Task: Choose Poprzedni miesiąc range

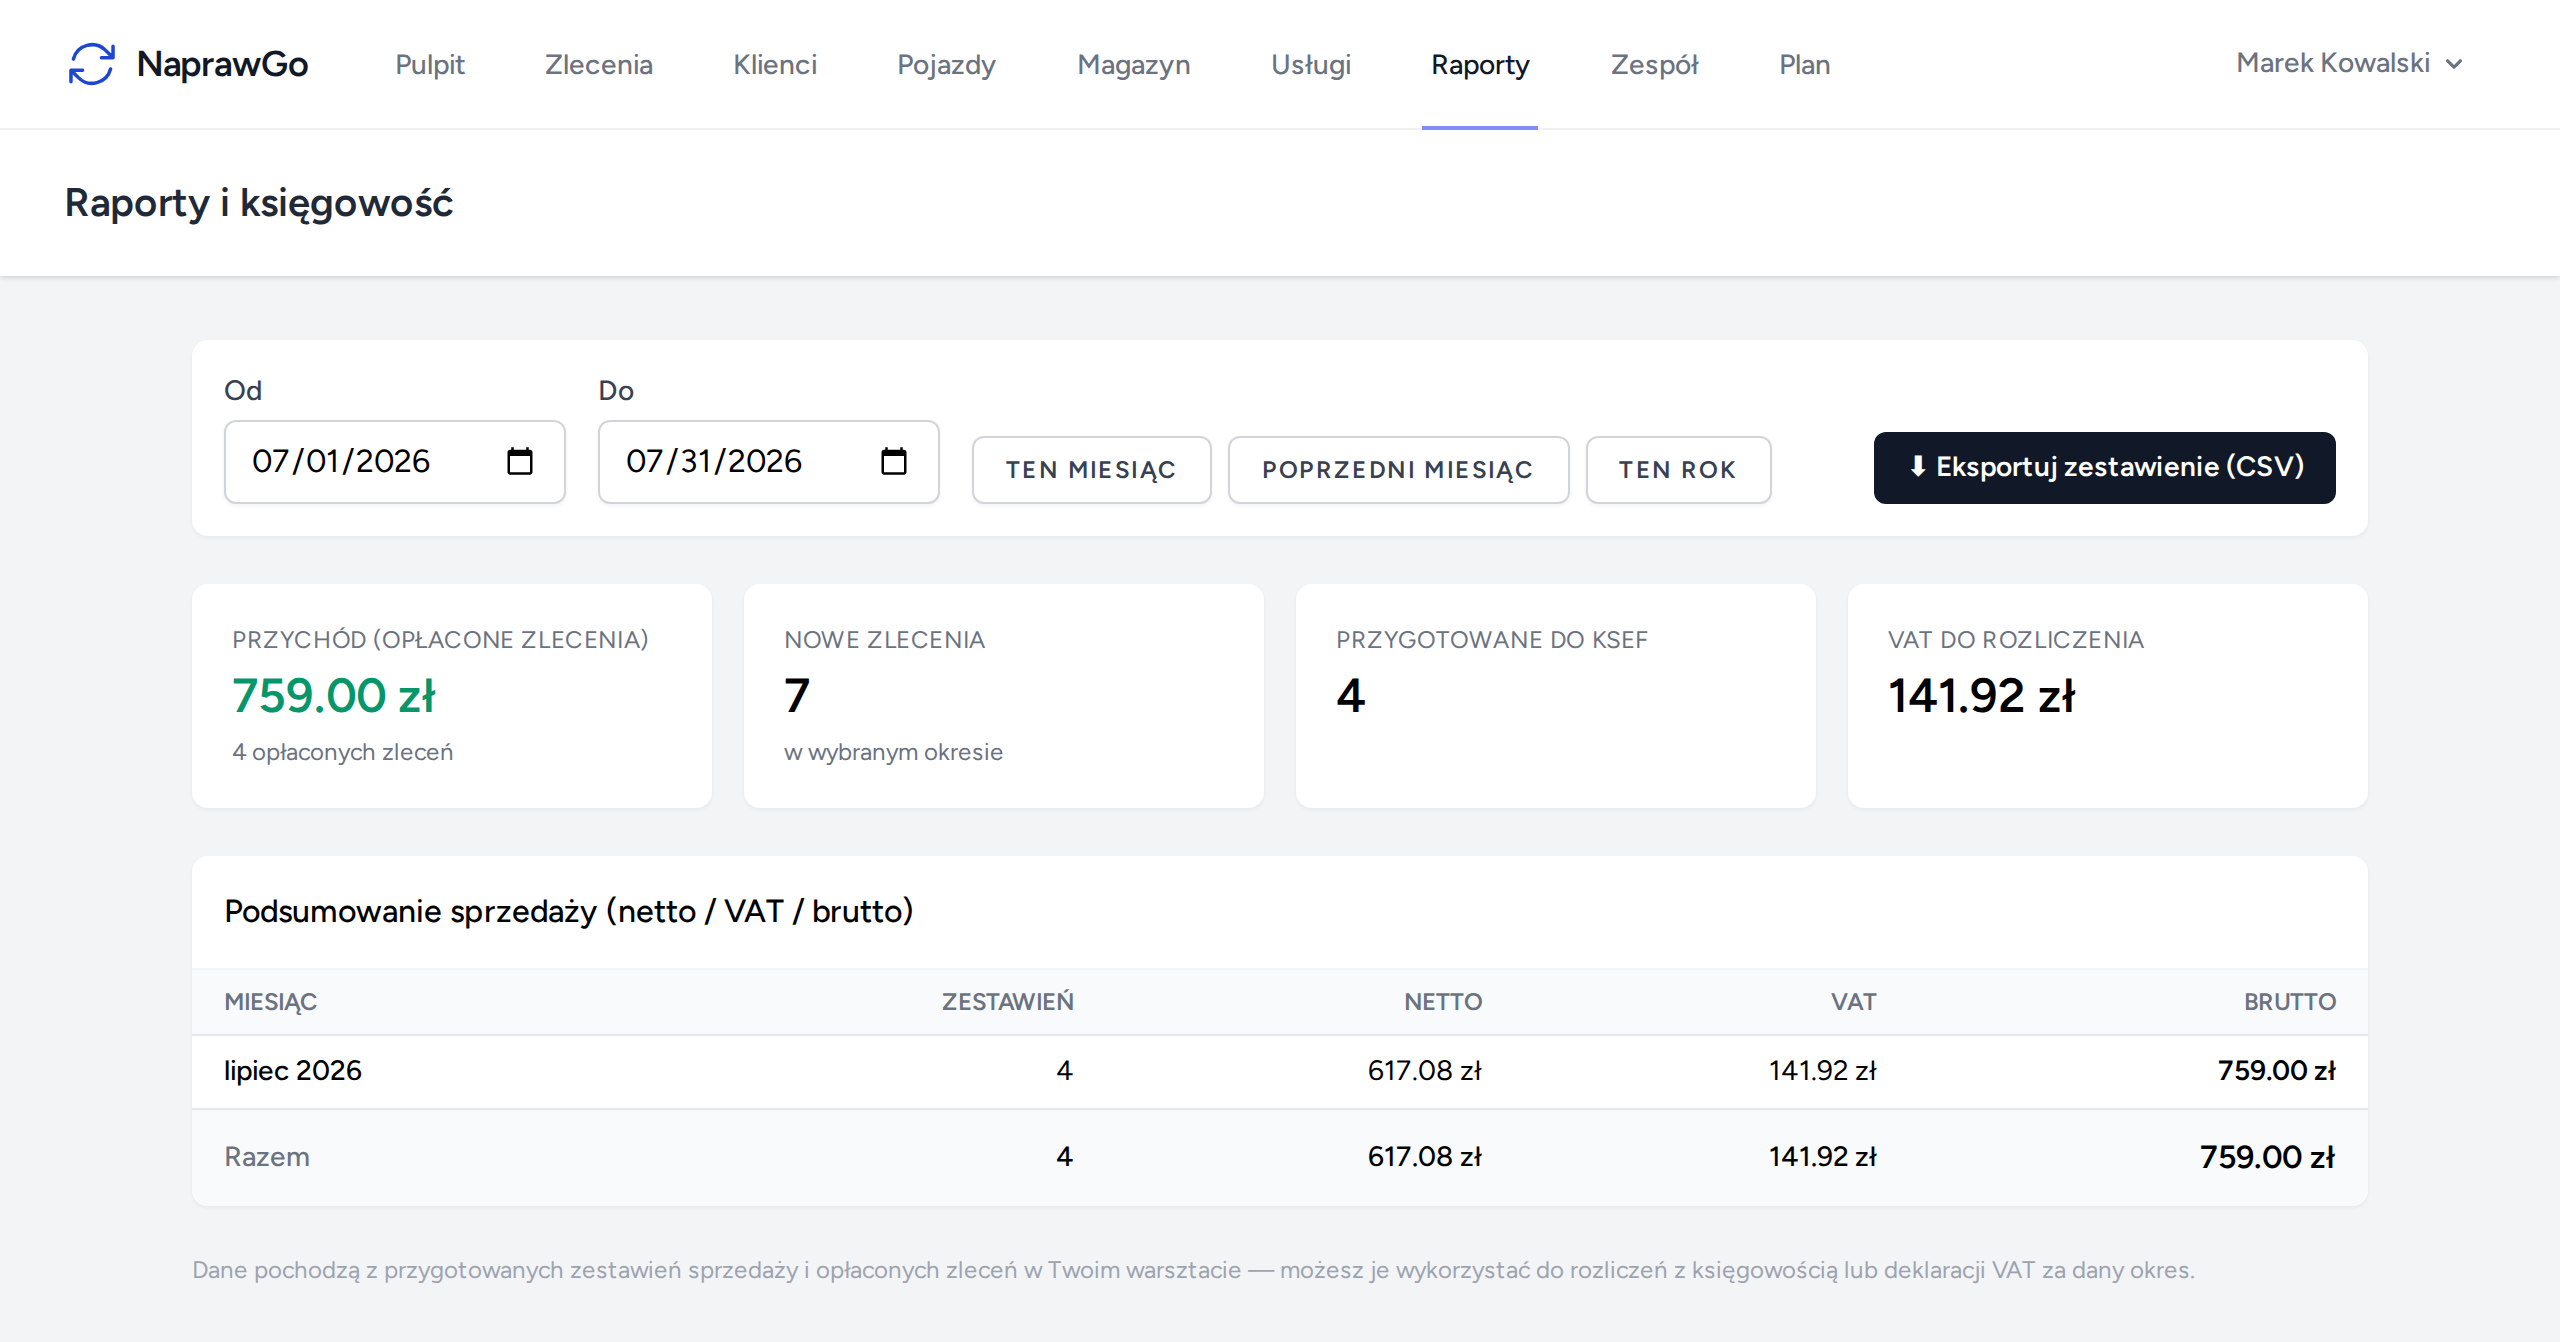Action: coord(1398,470)
